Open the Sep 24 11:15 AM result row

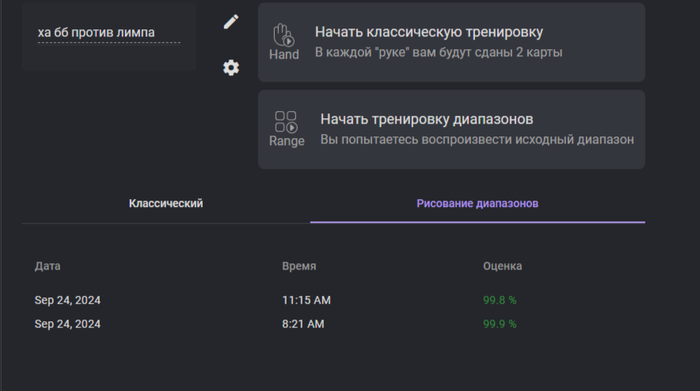point(333,300)
